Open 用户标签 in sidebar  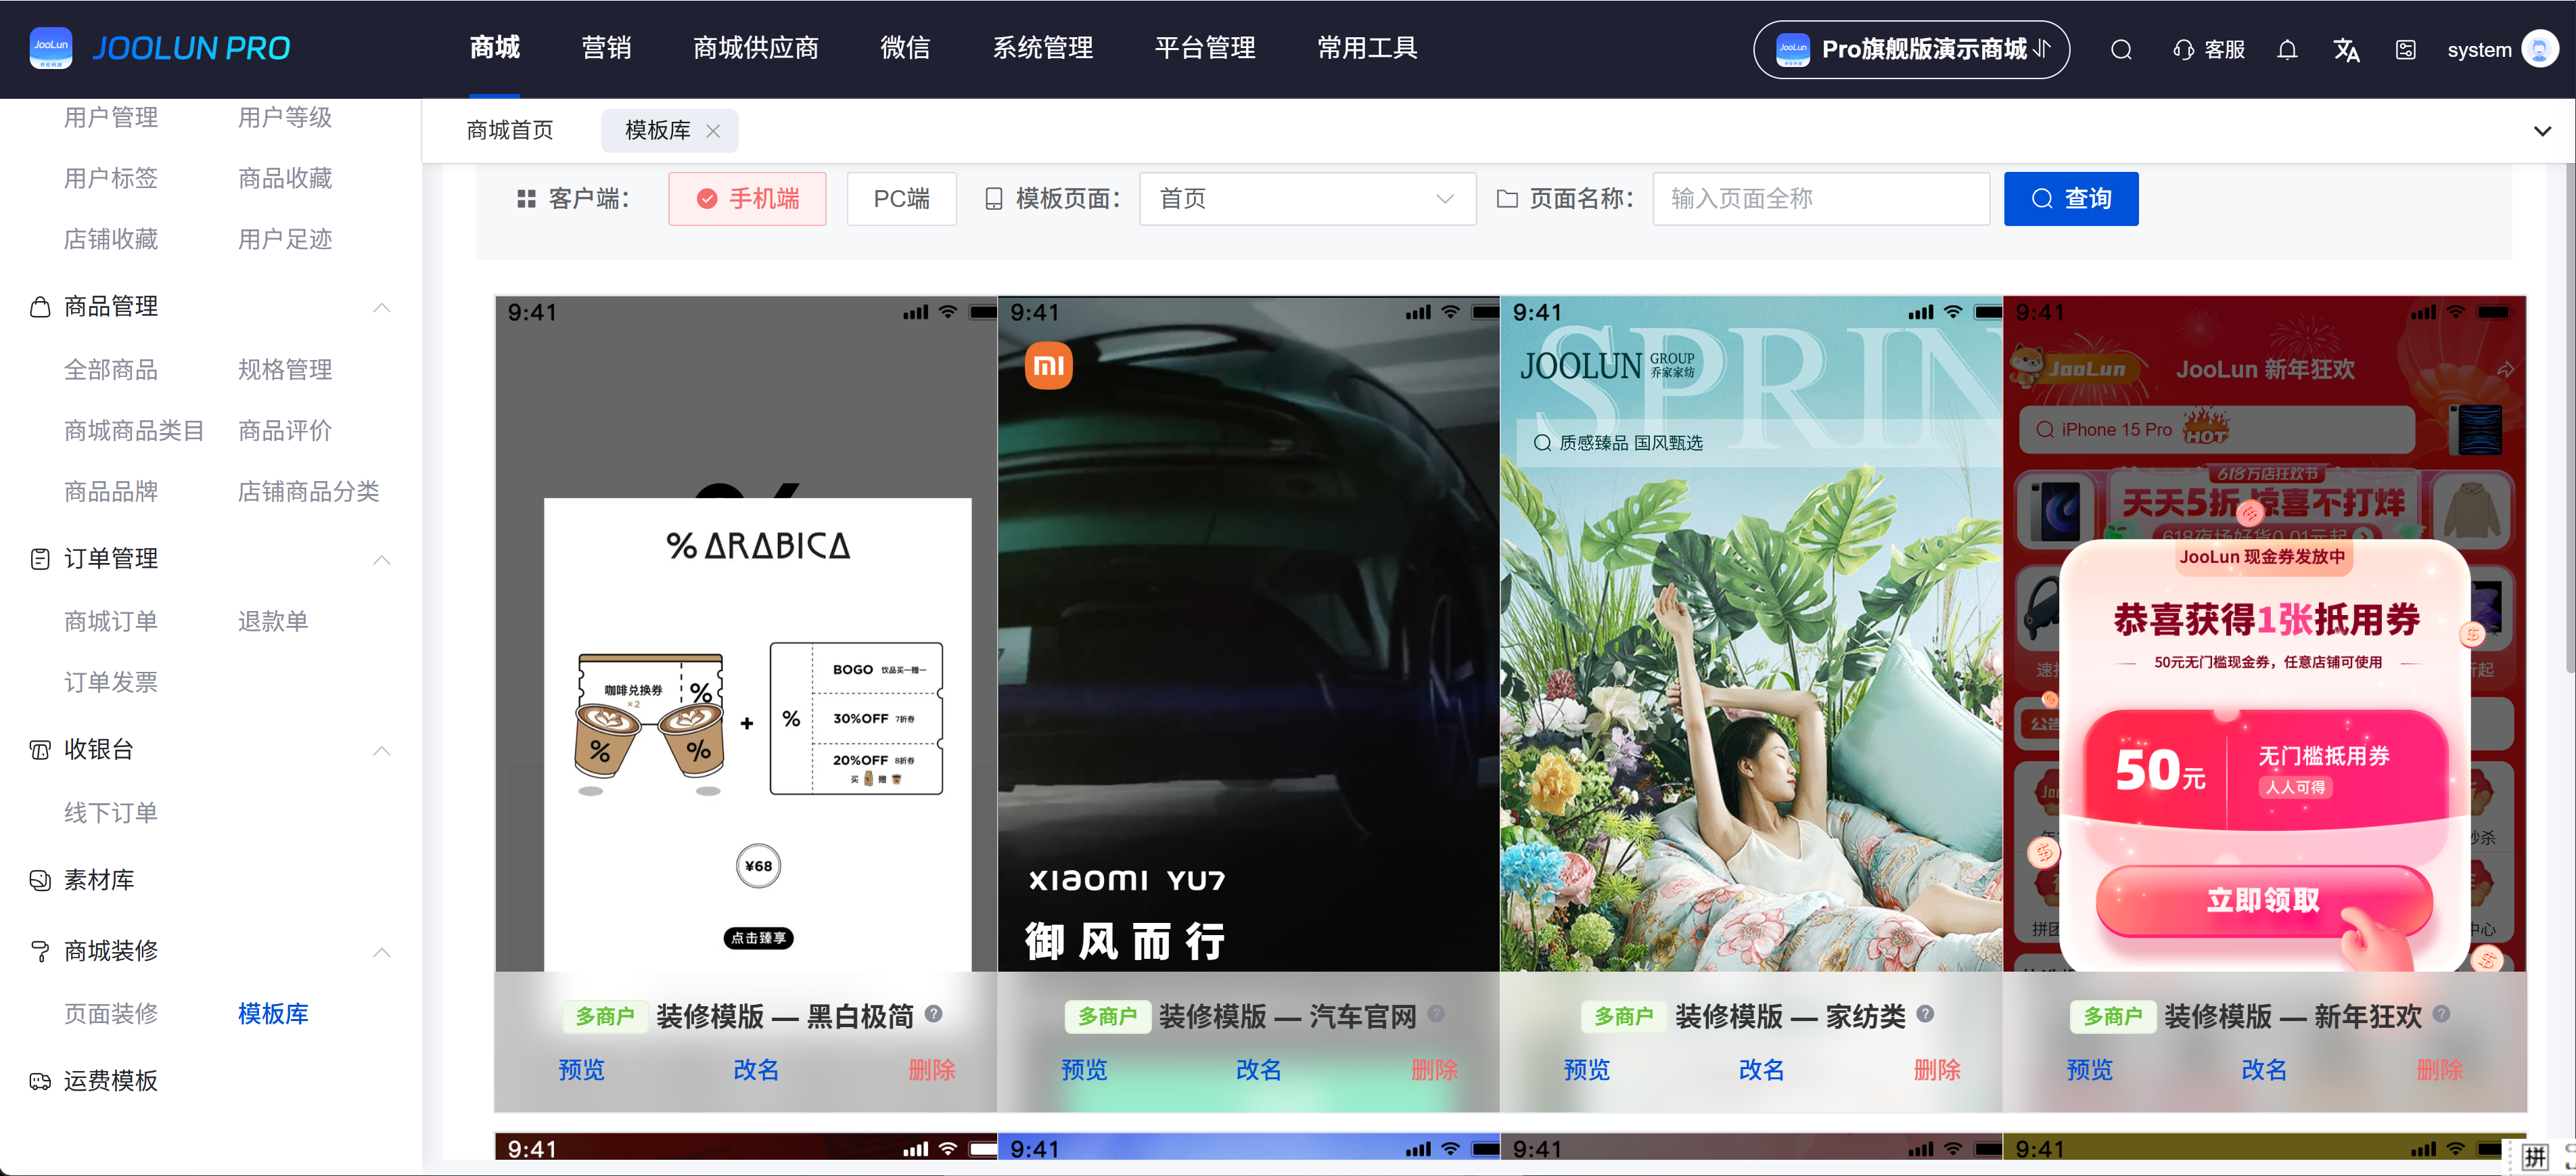click(111, 179)
